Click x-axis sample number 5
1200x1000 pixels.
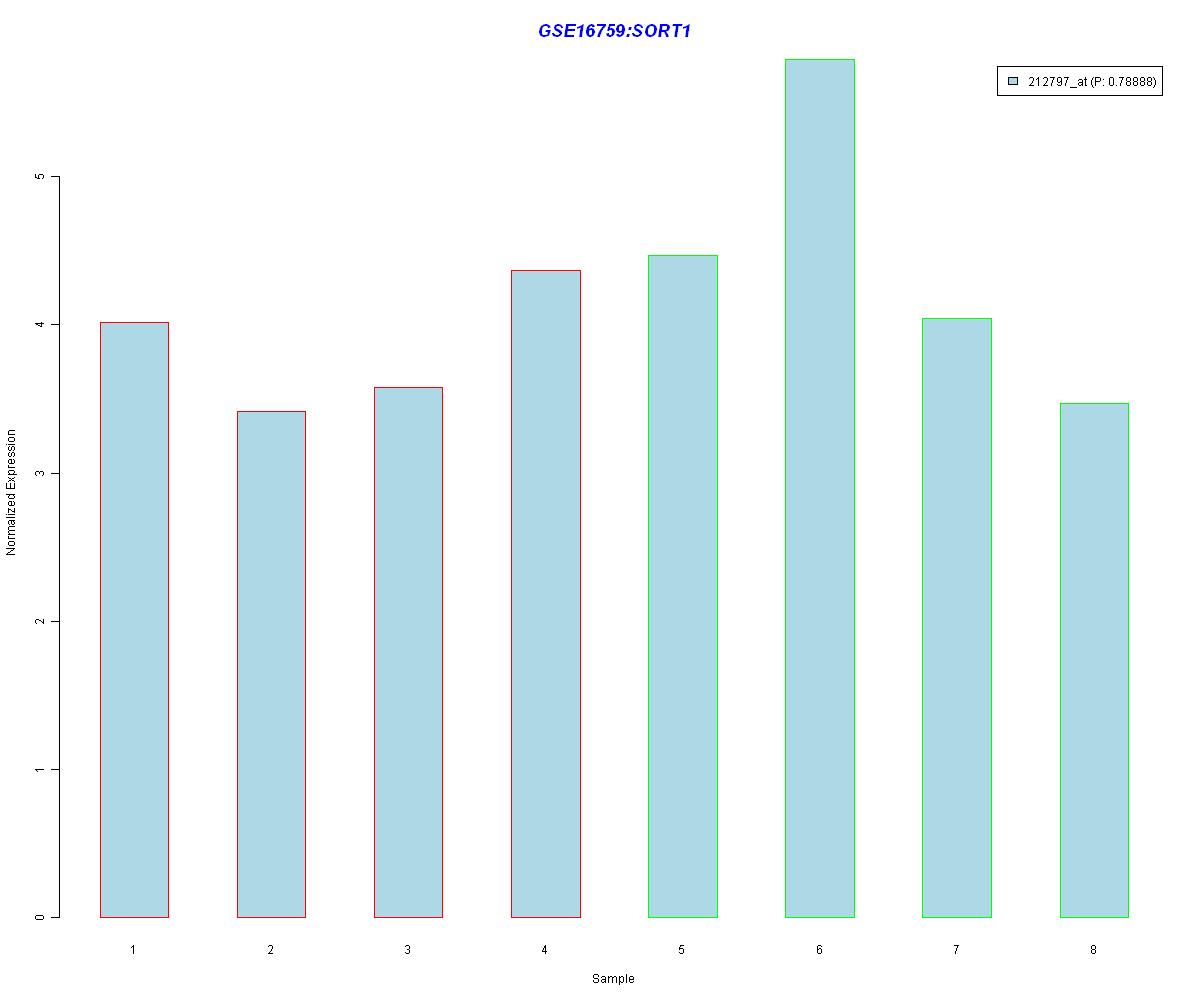point(681,949)
